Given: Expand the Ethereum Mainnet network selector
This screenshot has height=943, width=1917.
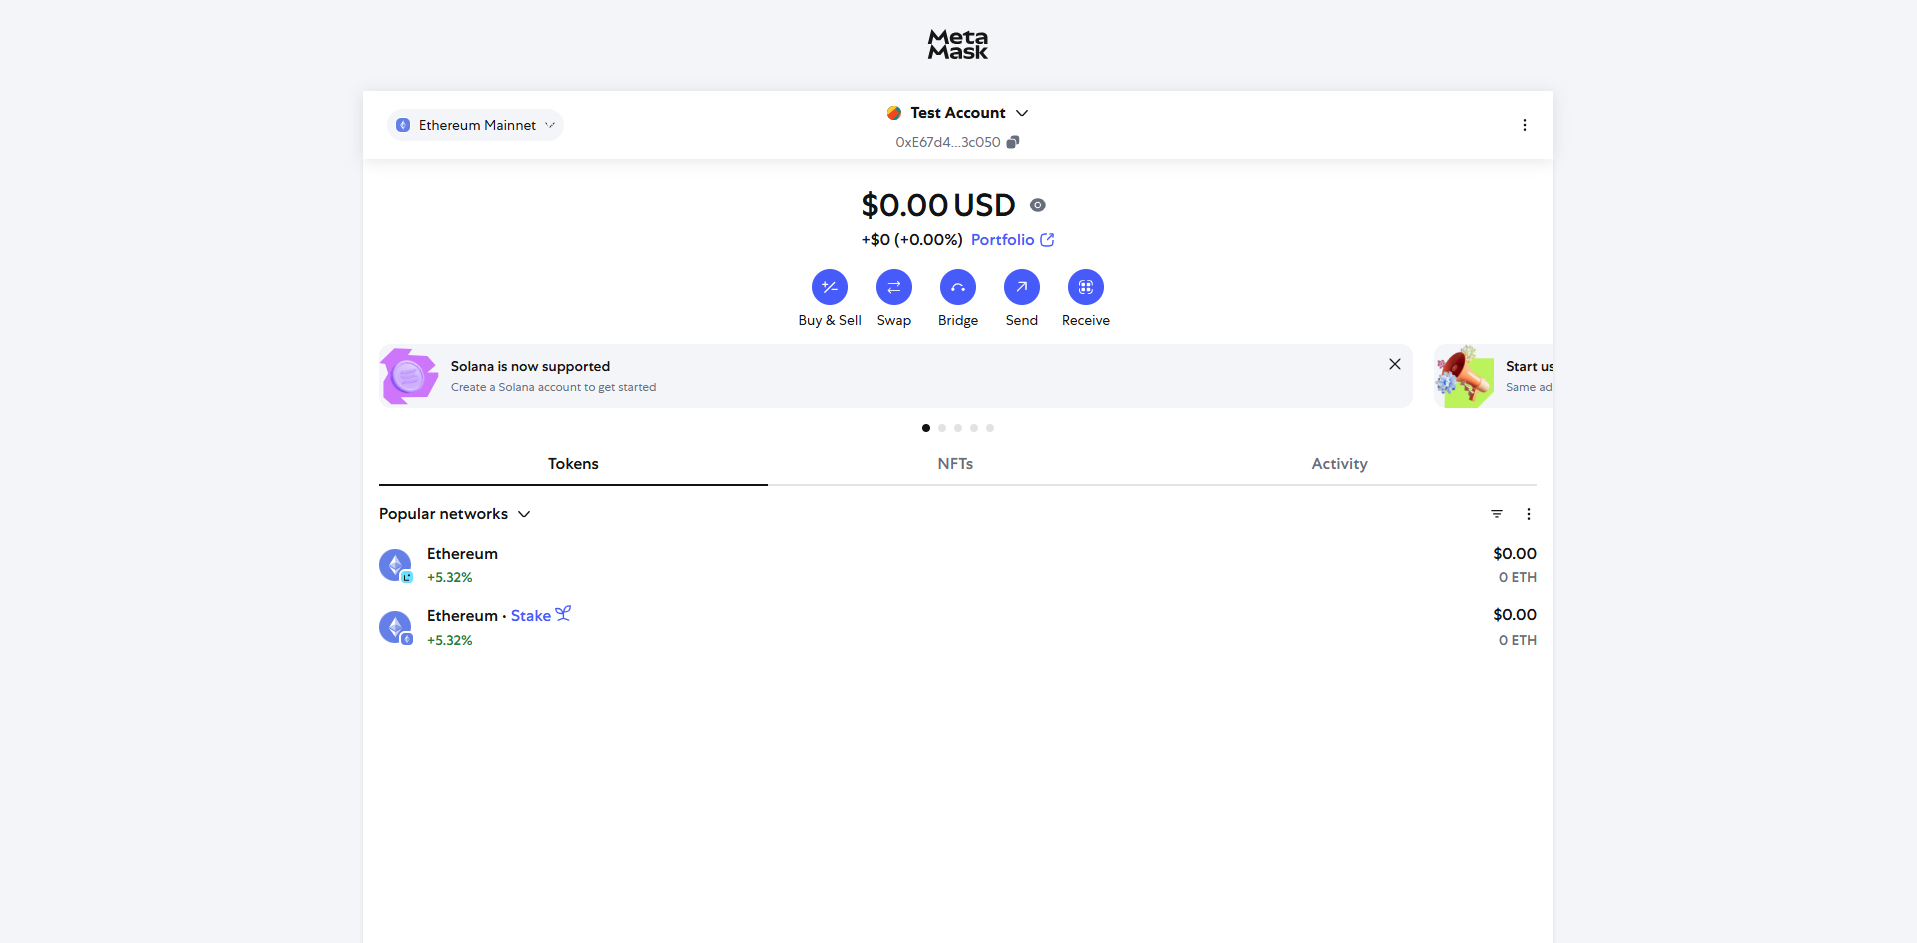Looking at the screenshot, I should [476, 125].
